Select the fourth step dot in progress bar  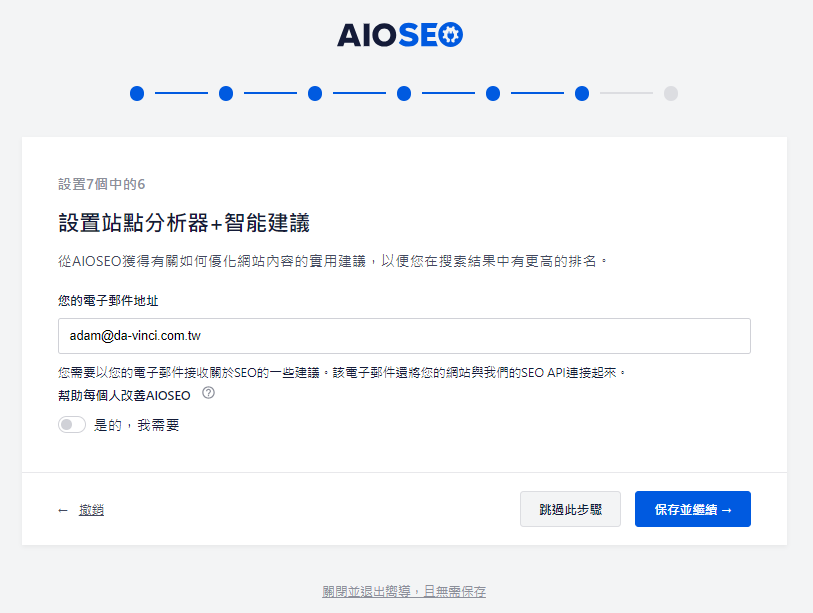pyautogui.click(x=404, y=93)
